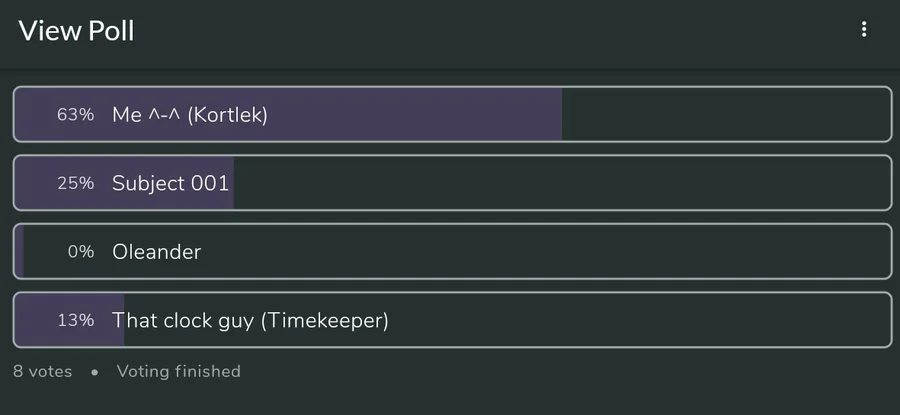Viewport: 900px width, 415px height.
Task: Click the unfilled part of Kortlek bar
Action: [725, 115]
